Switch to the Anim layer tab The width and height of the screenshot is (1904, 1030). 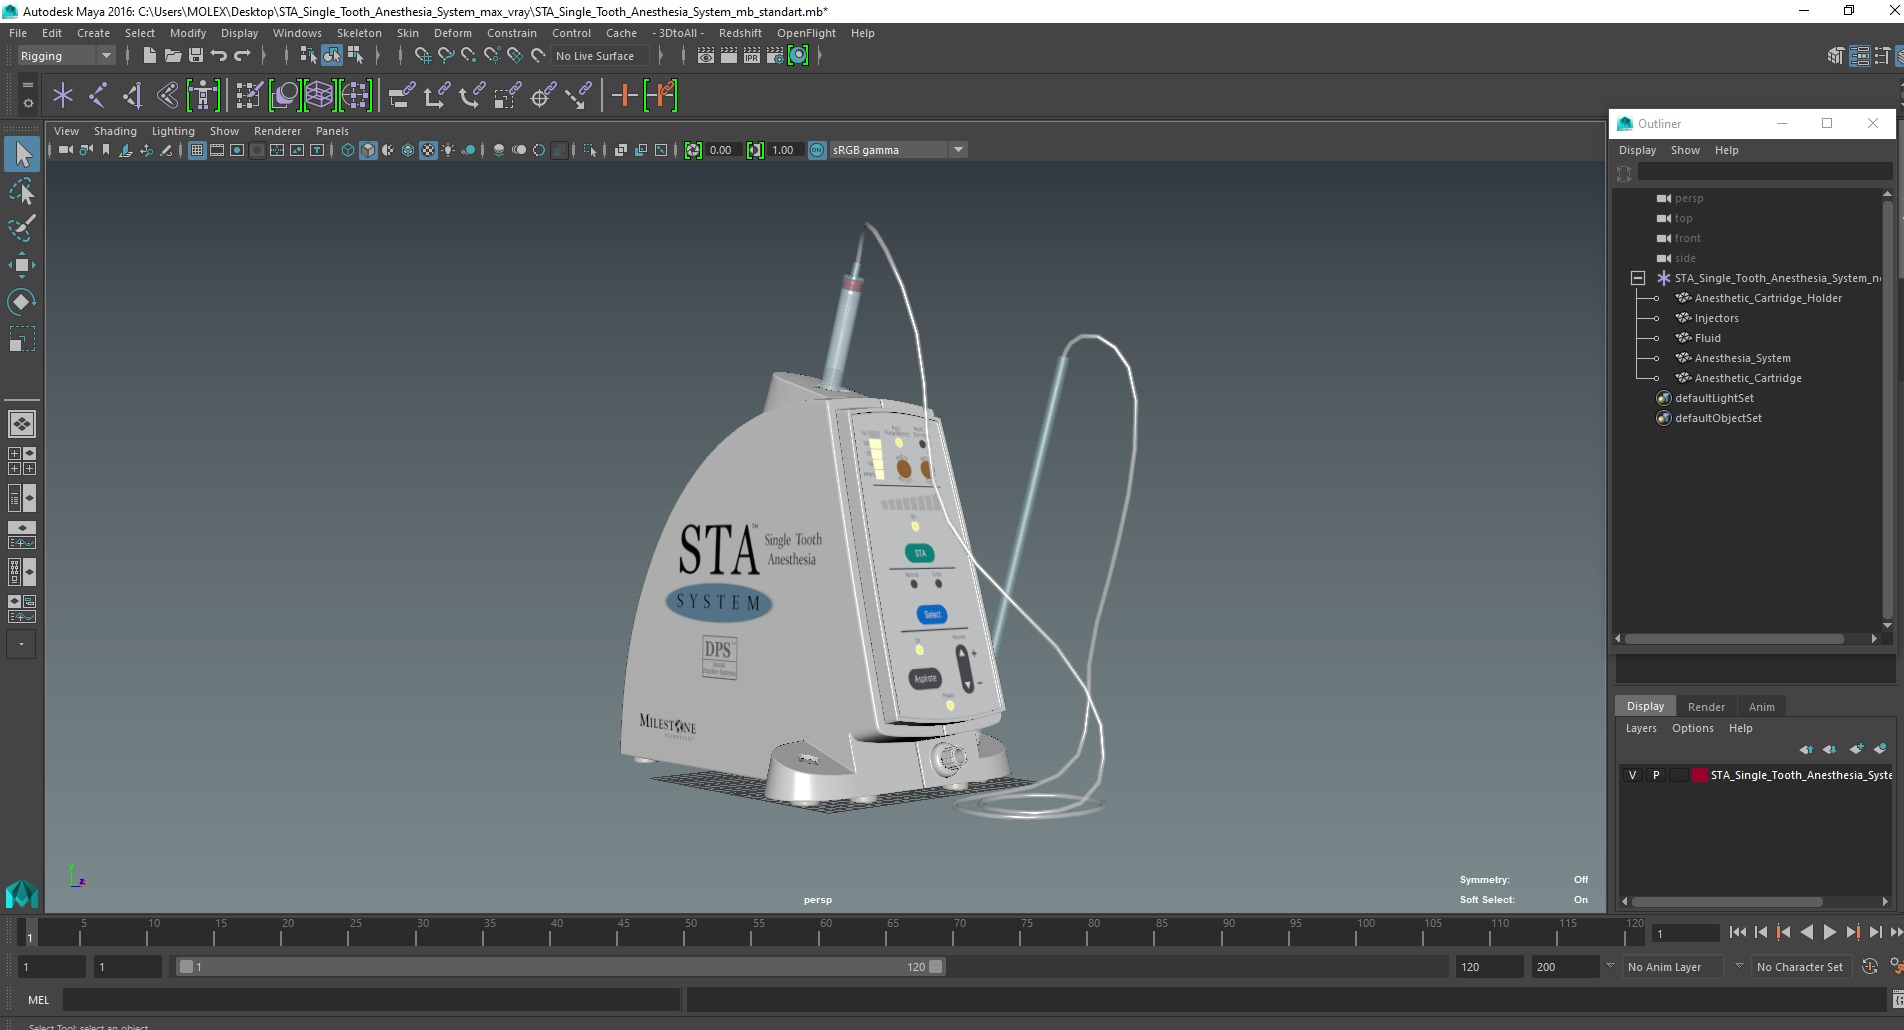point(1761,706)
